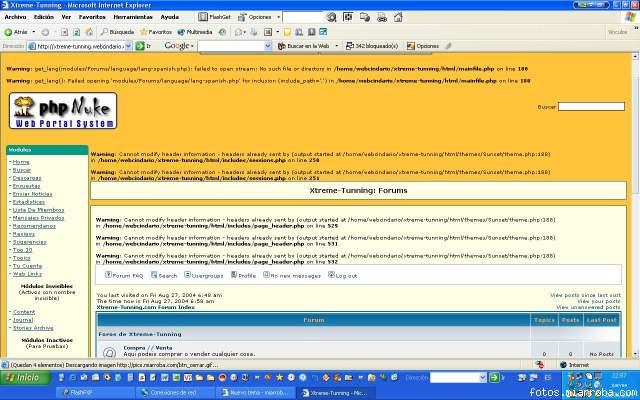Click the FlashGet toolbar button
Screen dimensions: 640x400
[214, 17]
